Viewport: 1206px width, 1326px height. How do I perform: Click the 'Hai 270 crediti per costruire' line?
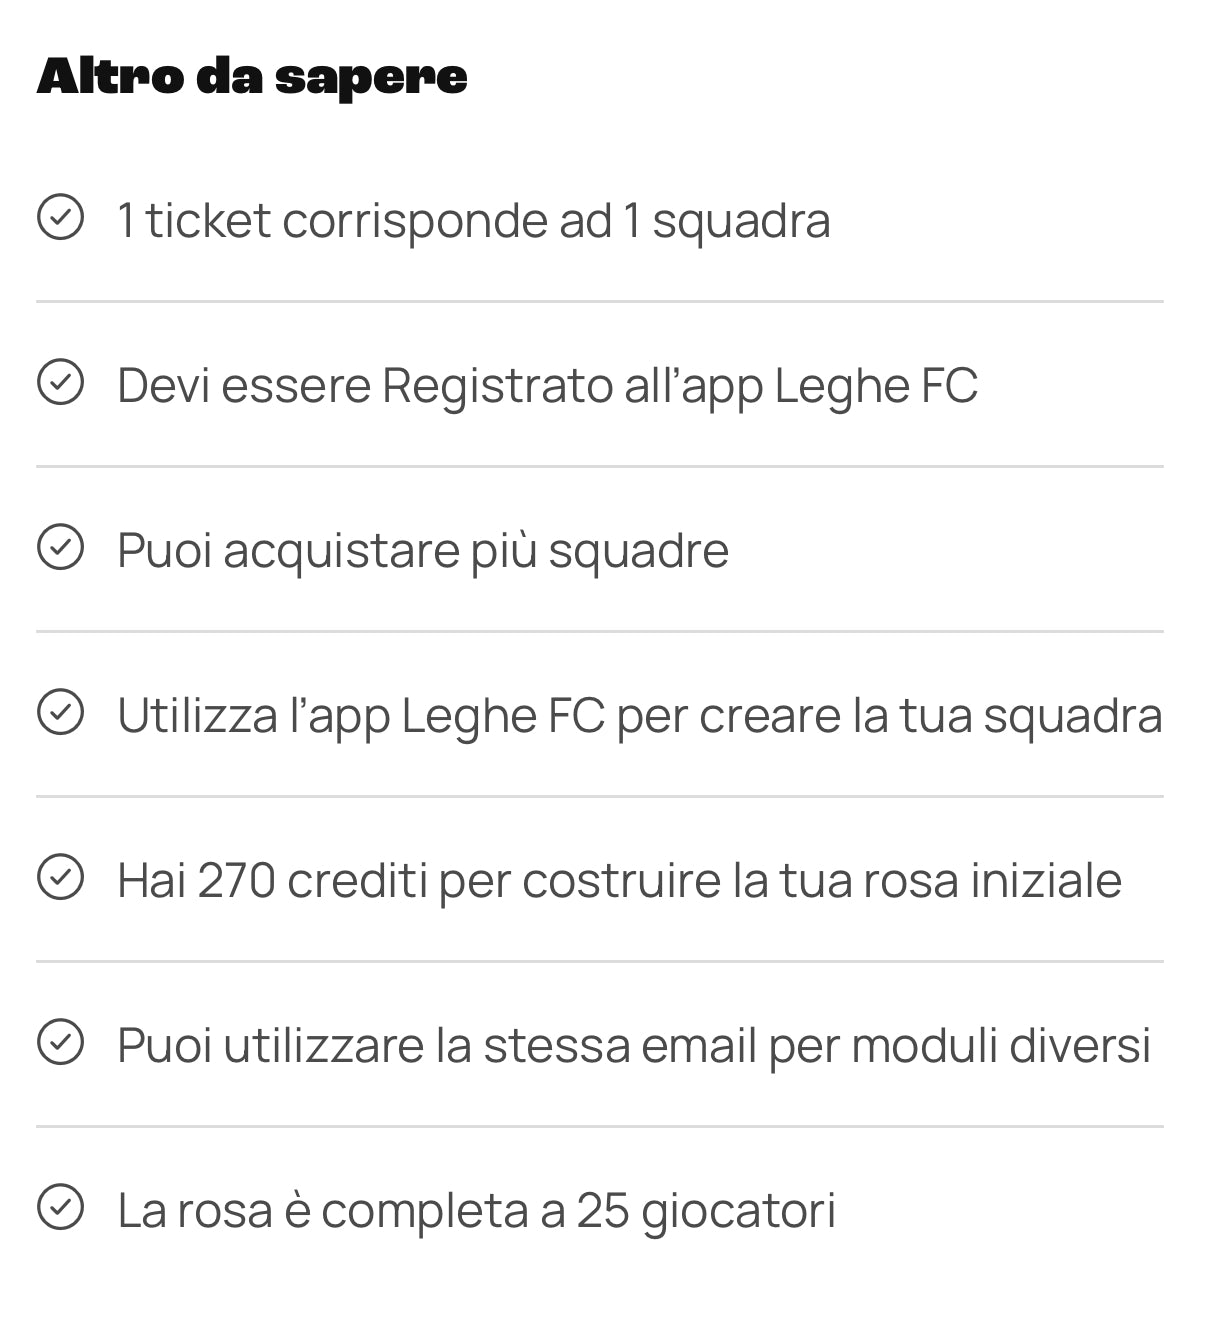(x=619, y=881)
